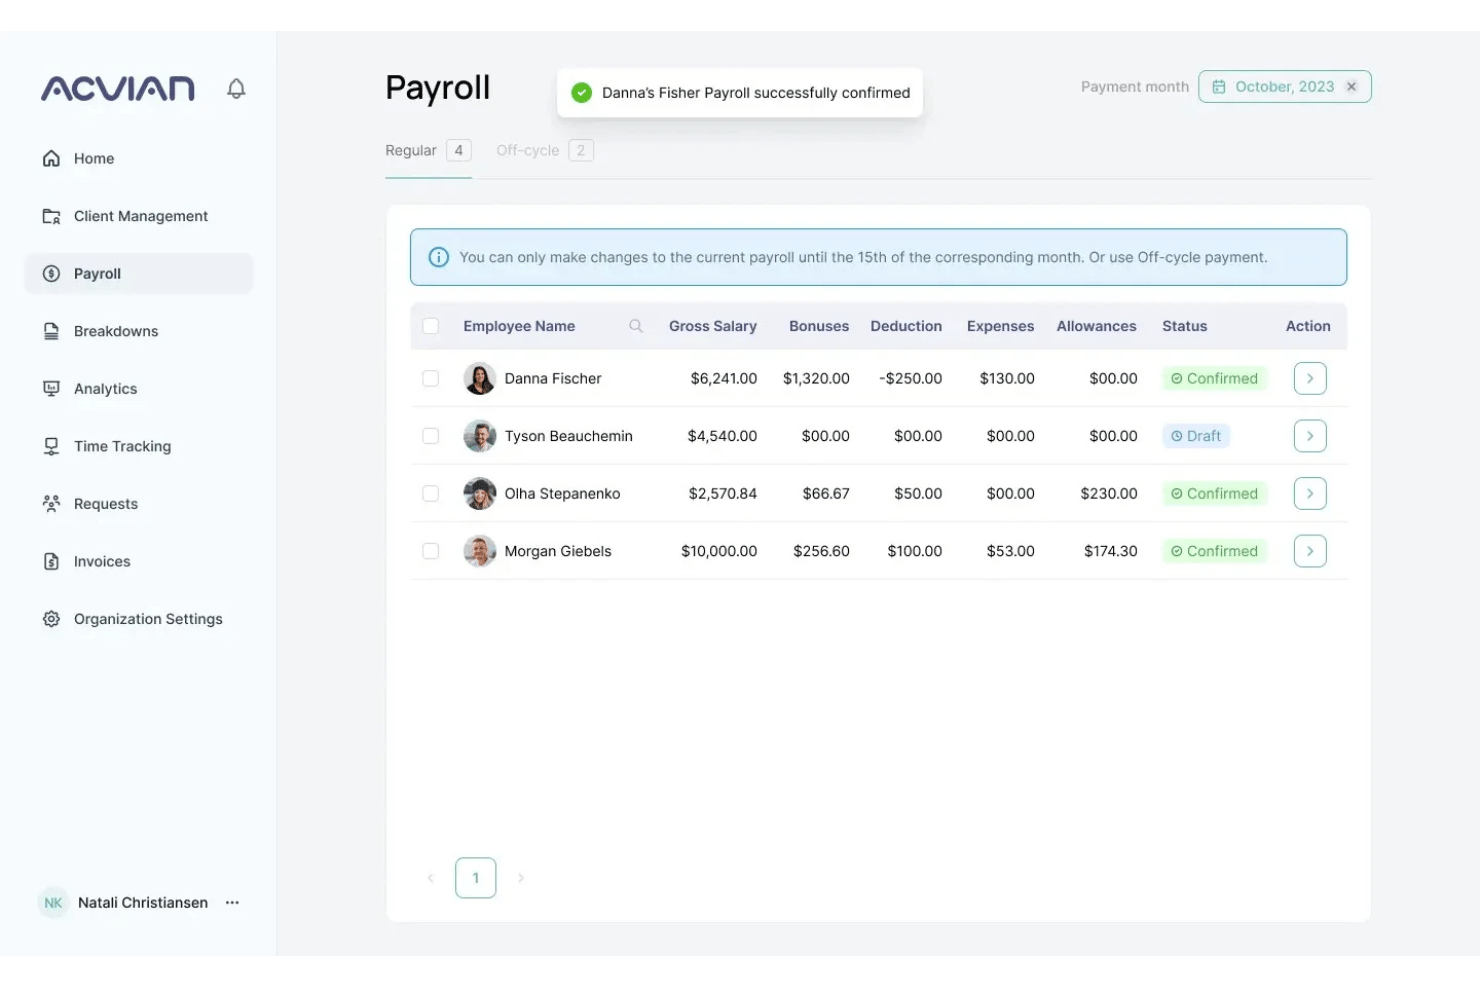Open Invoices in the sidebar

click(138, 561)
